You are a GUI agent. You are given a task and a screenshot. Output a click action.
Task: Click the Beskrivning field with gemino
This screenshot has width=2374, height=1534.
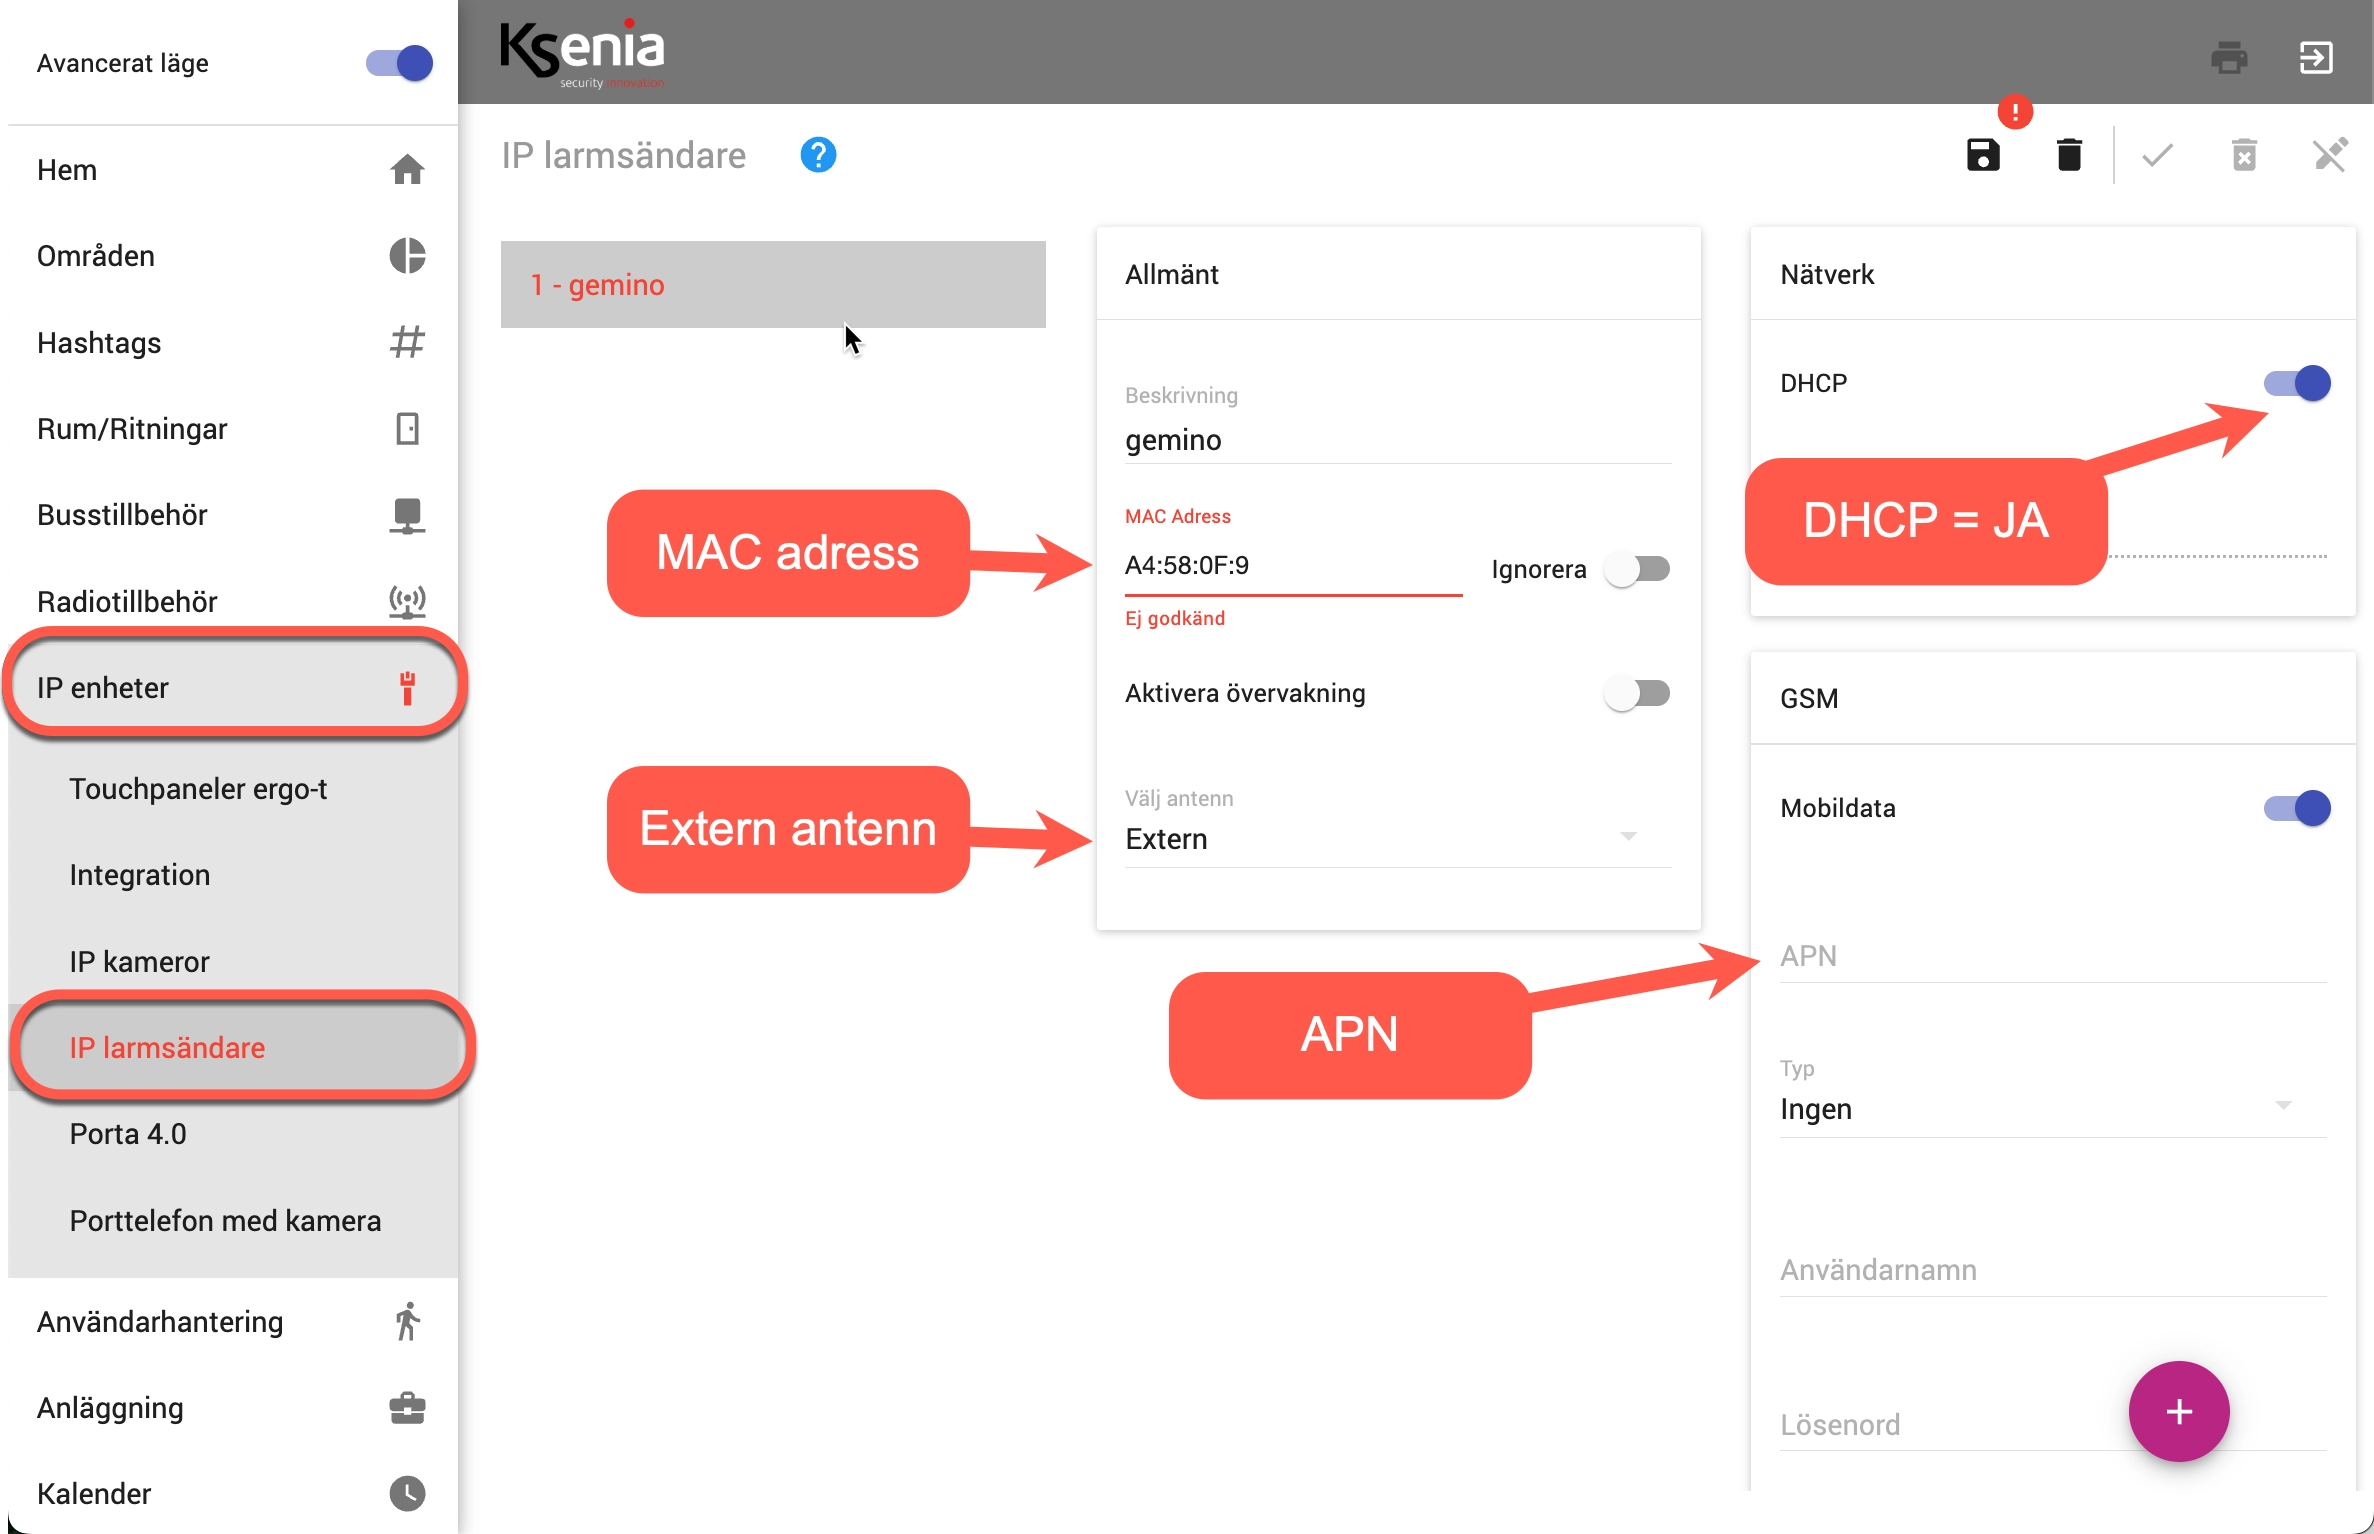1398,440
